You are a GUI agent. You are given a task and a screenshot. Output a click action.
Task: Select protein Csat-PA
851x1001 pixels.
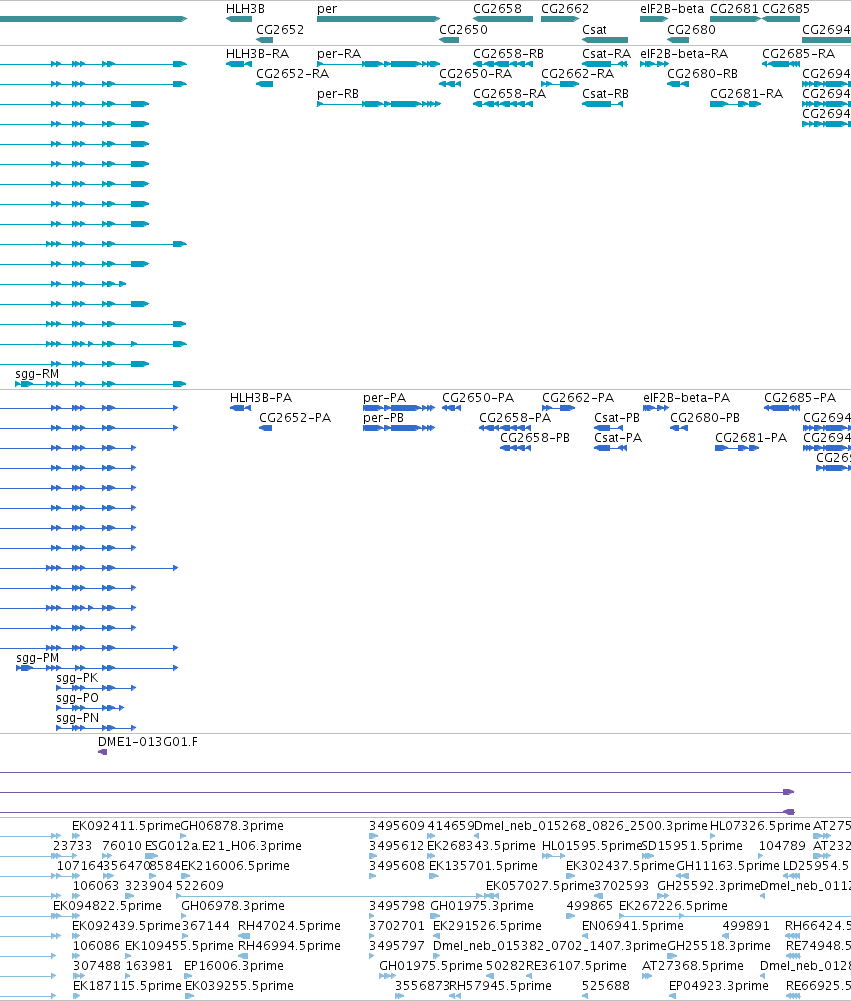coord(618,439)
